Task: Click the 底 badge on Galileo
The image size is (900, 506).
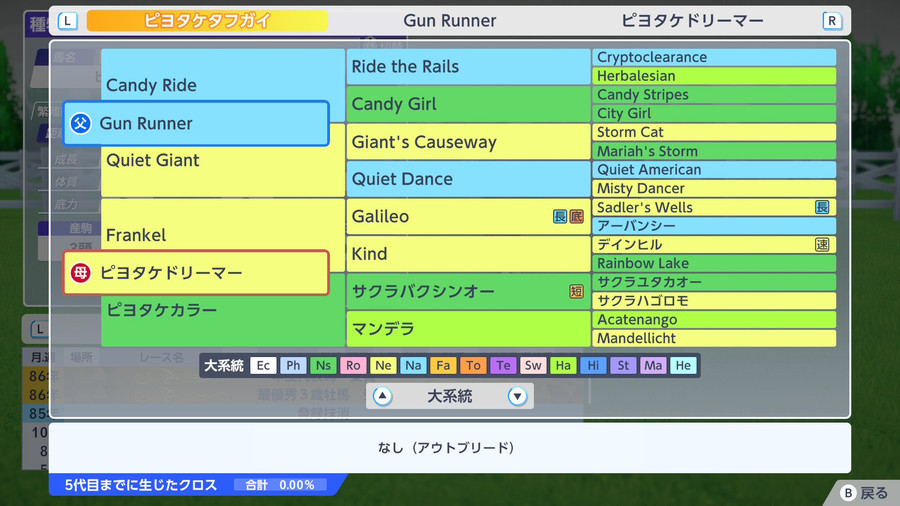Action: pyautogui.click(x=576, y=216)
